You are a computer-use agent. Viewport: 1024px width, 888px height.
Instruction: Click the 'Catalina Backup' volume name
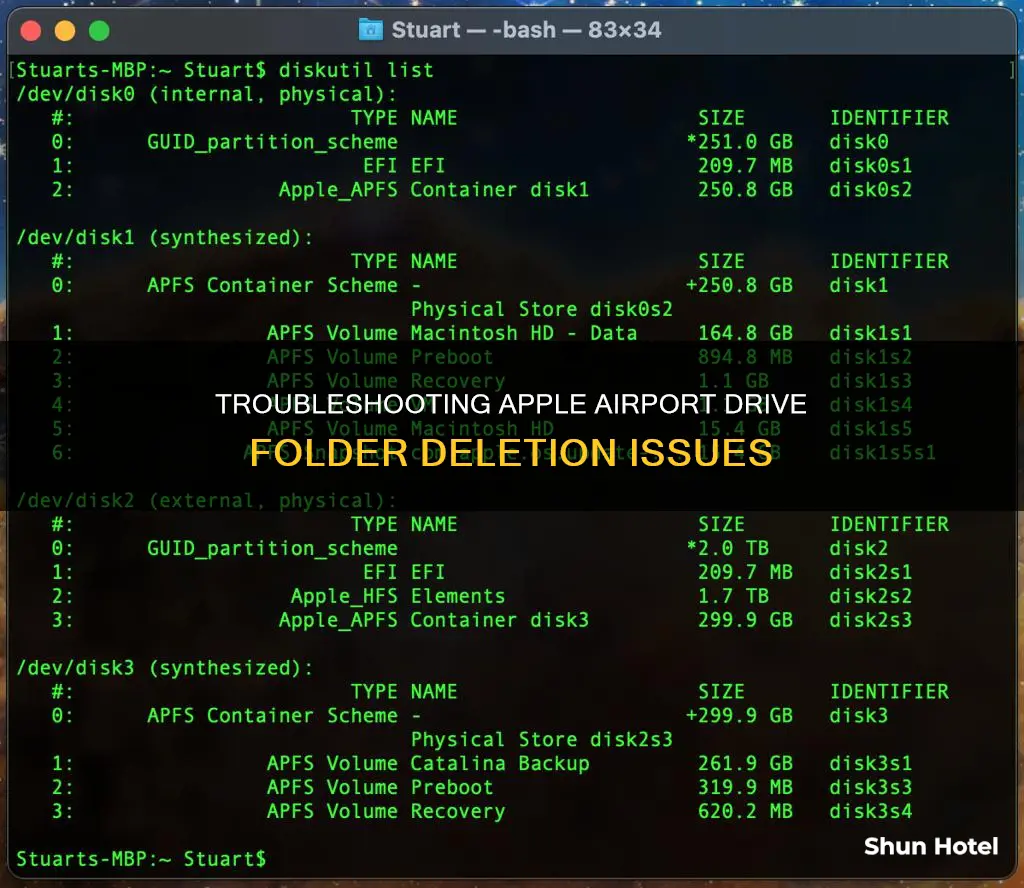[x=500, y=763]
